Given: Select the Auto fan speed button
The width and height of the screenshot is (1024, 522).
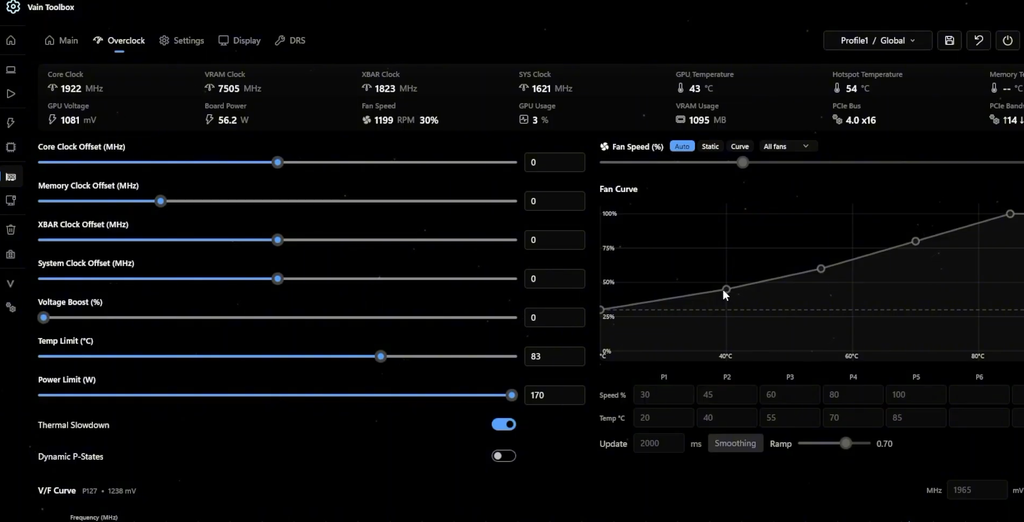Looking at the screenshot, I should 682,146.
